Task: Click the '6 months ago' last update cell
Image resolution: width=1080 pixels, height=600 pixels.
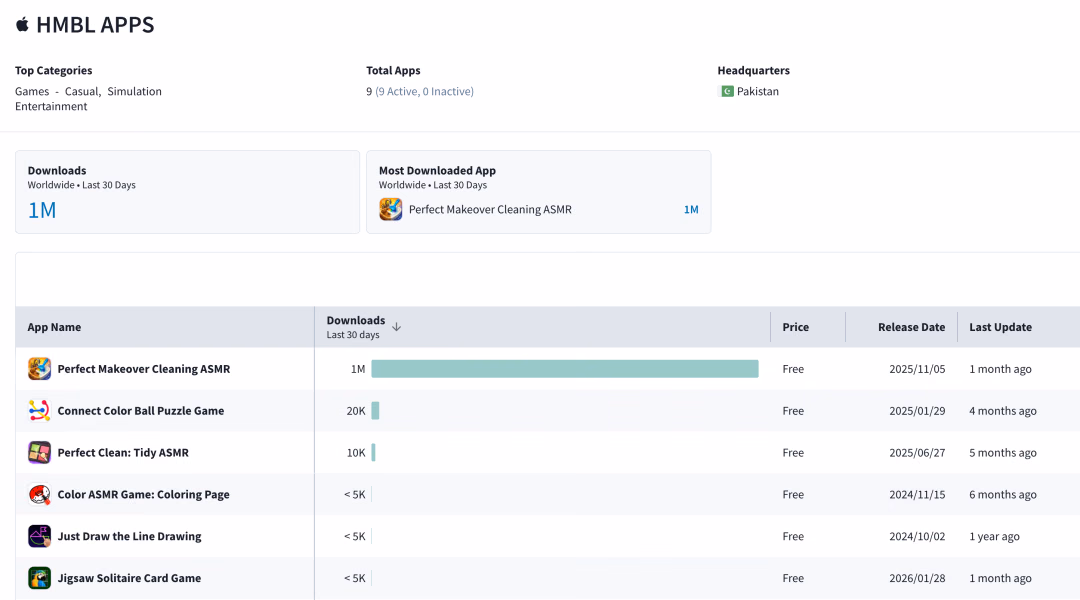Action: (x=1003, y=494)
